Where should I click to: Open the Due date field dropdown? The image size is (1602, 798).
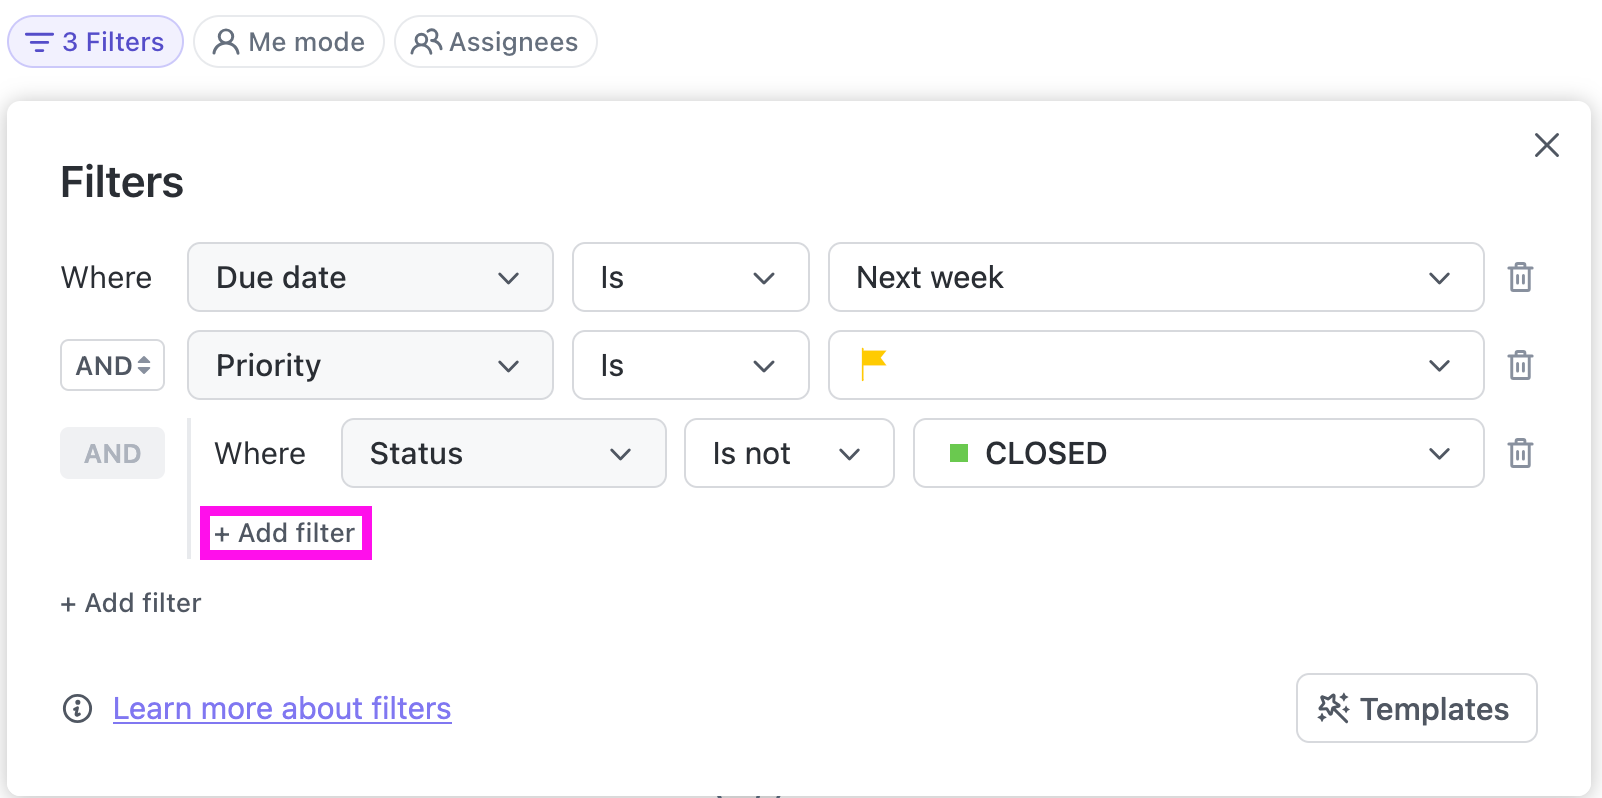click(x=370, y=277)
